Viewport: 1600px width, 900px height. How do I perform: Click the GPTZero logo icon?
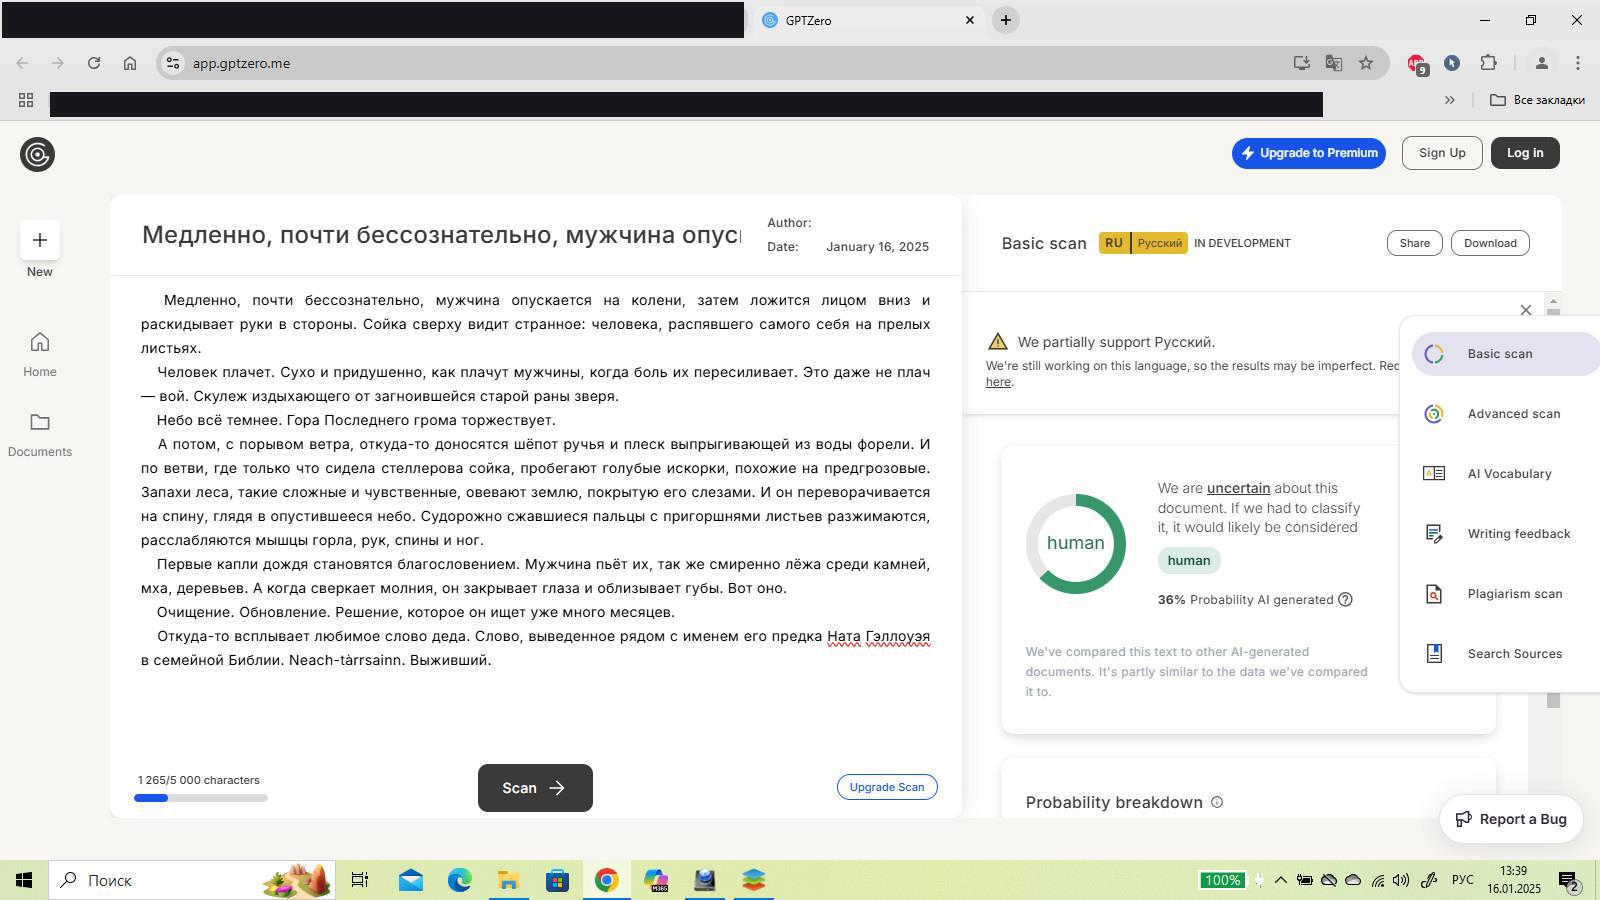37,154
